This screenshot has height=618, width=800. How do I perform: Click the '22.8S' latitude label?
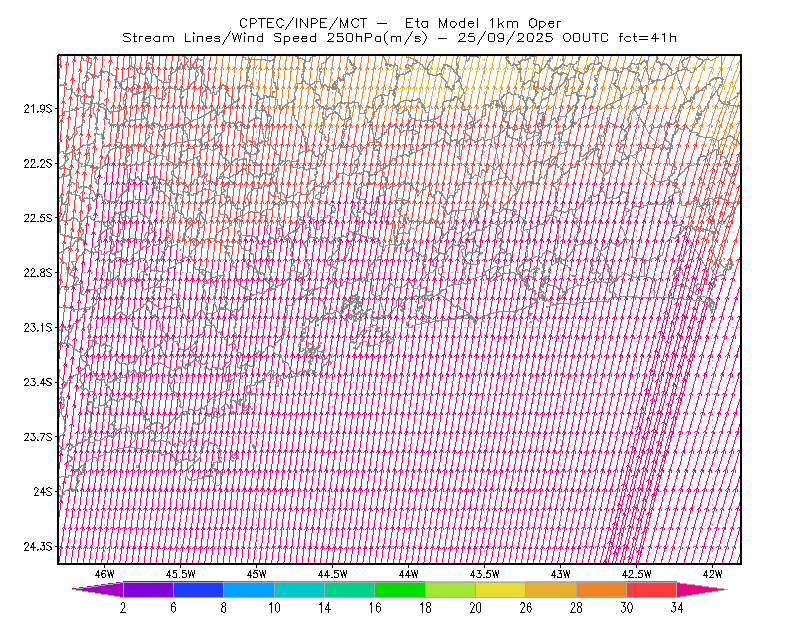(x=38, y=273)
